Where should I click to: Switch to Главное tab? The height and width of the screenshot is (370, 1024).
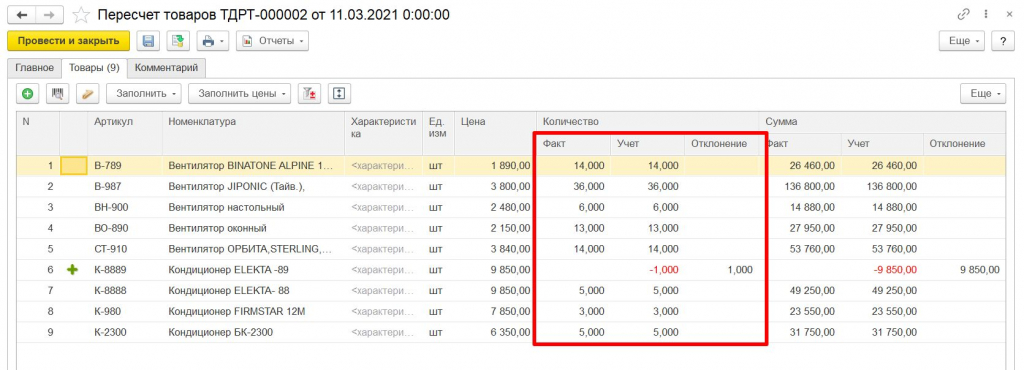(x=34, y=67)
